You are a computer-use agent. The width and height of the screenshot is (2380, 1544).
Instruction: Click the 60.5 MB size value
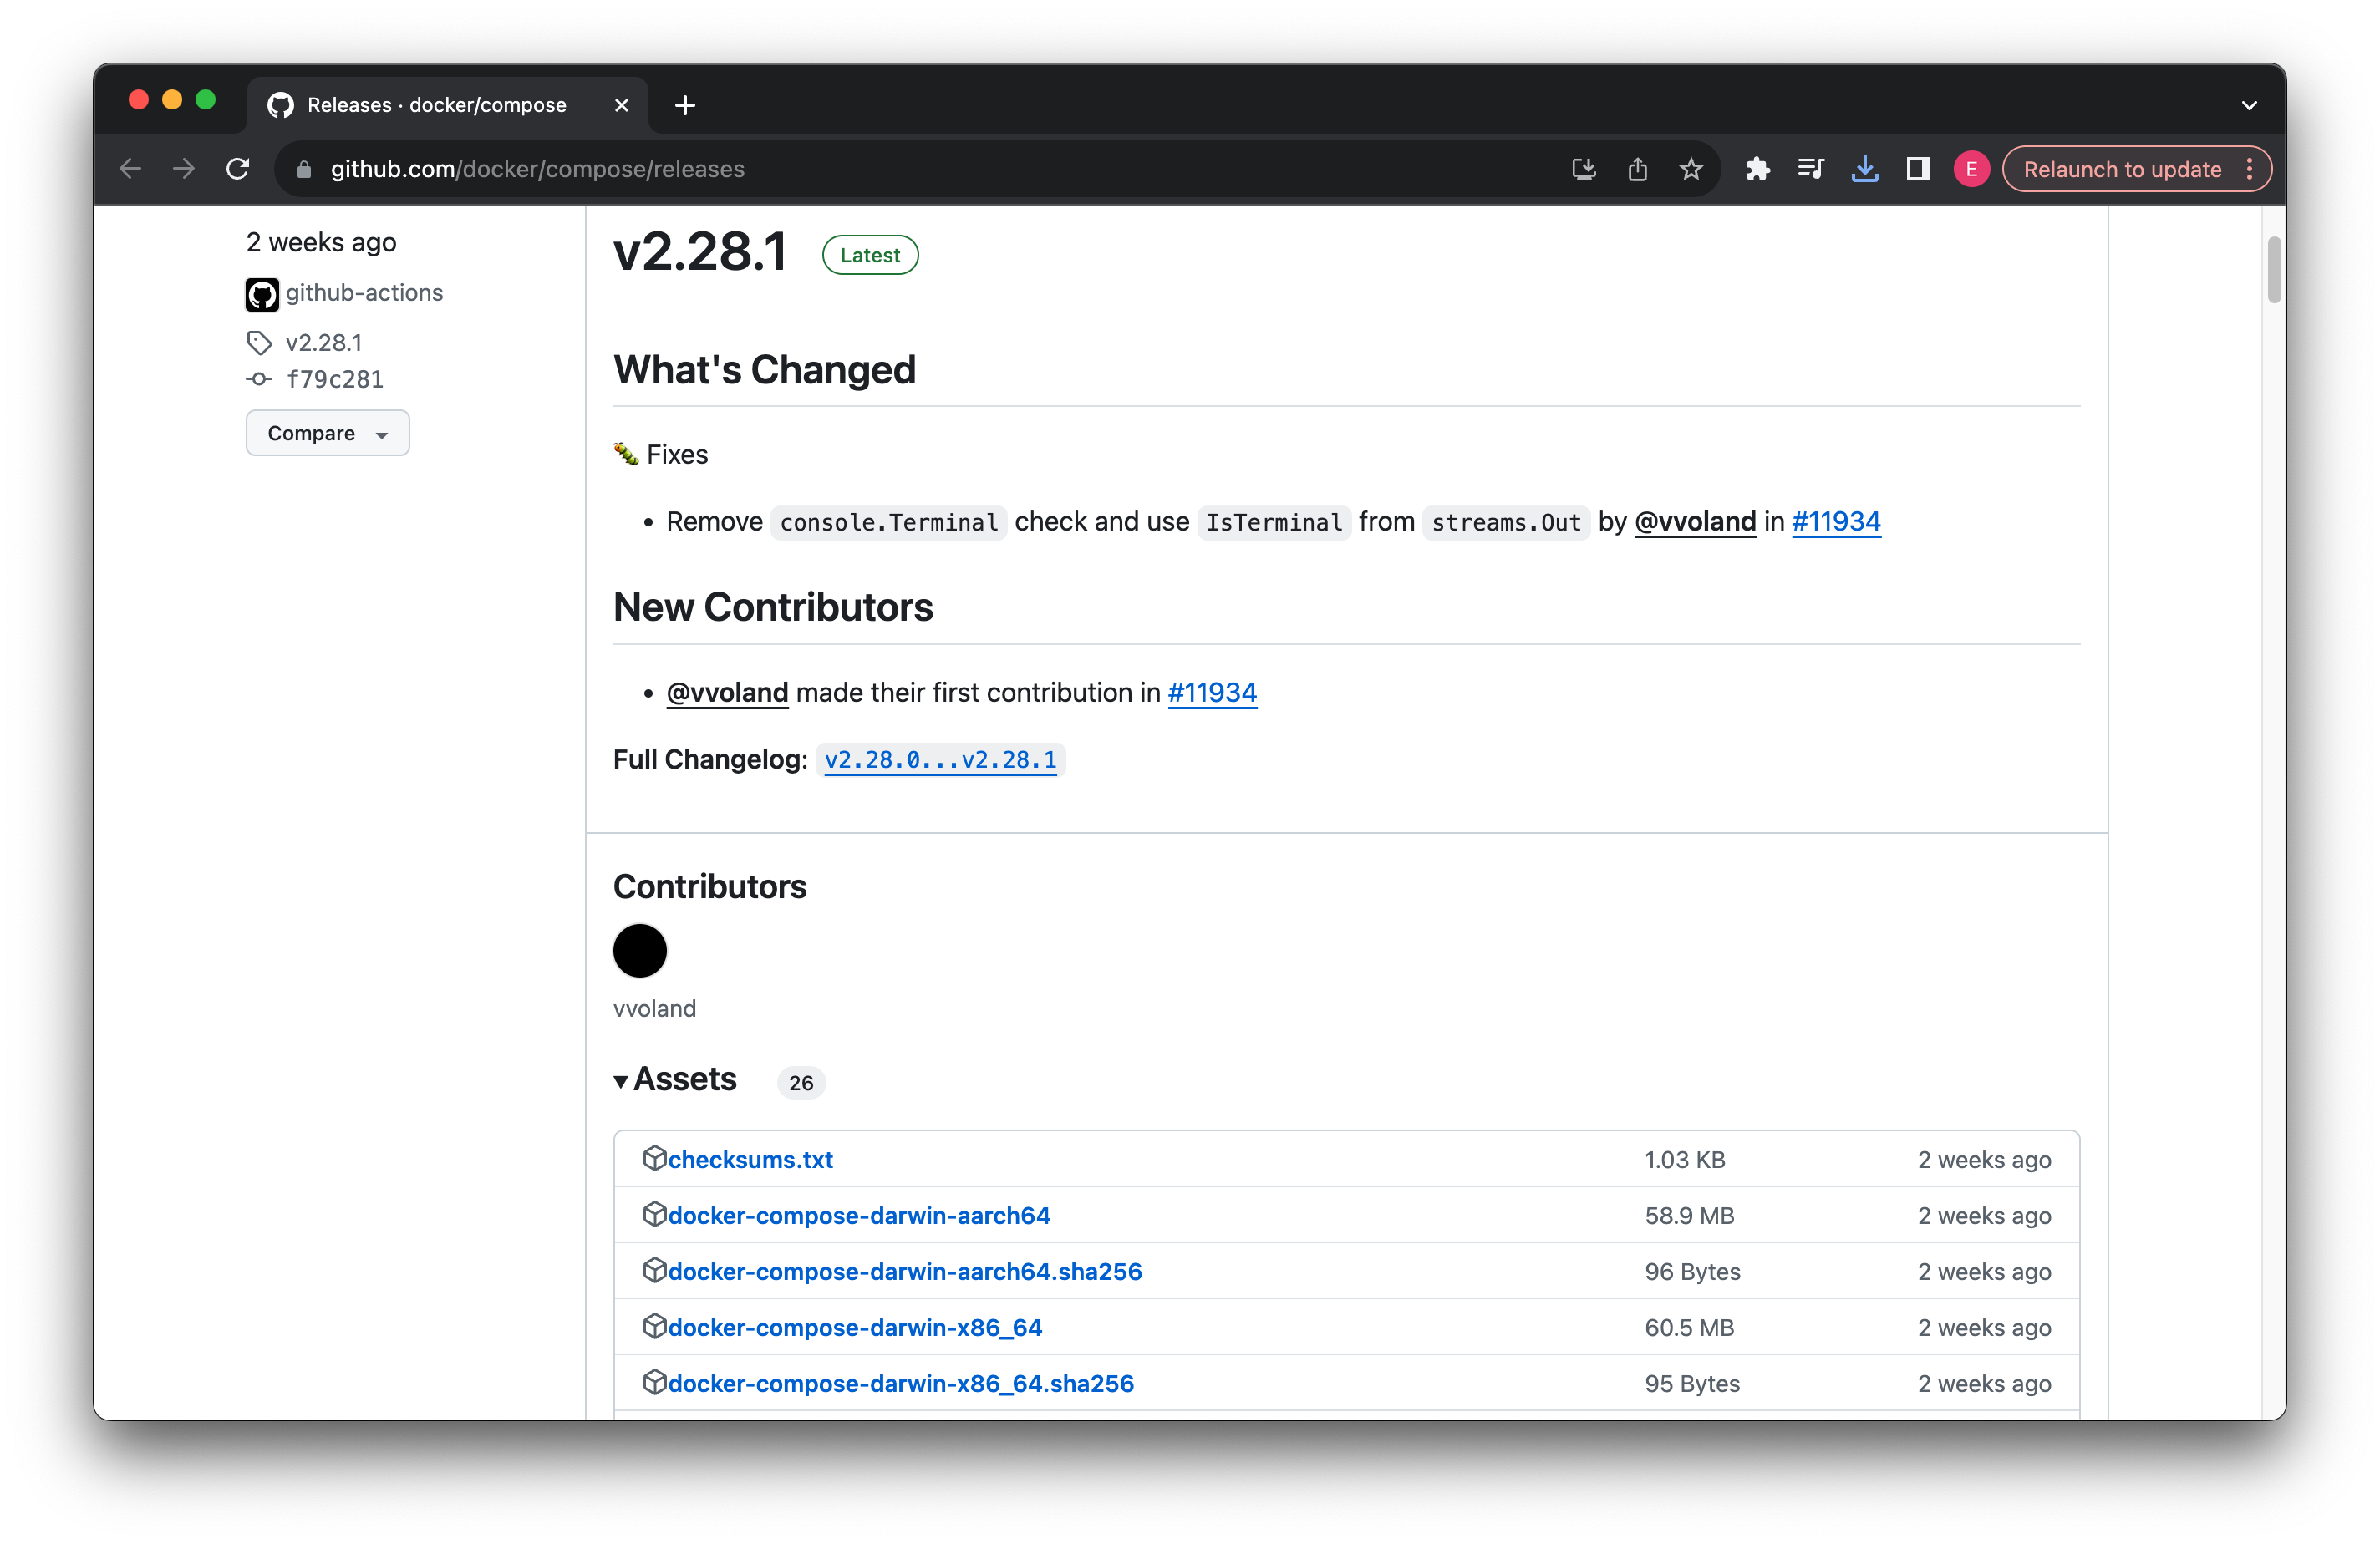click(x=1689, y=1327)
